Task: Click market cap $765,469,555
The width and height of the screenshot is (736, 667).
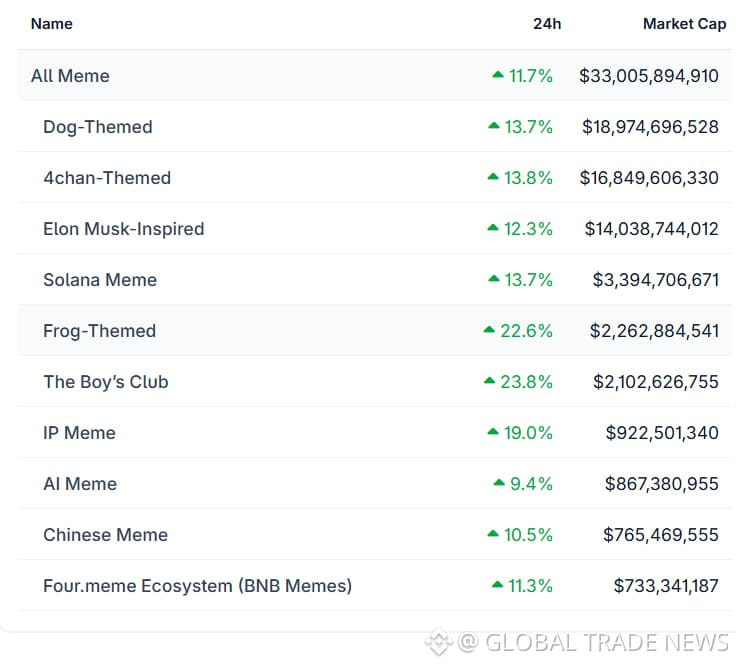Action: [661, 535]
